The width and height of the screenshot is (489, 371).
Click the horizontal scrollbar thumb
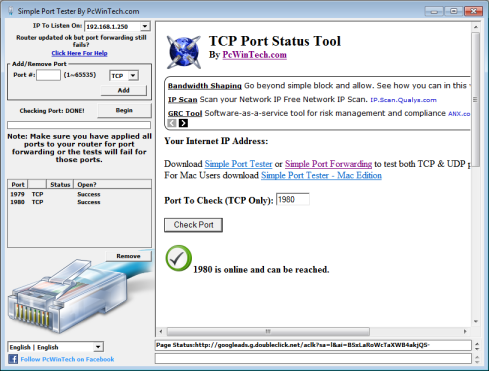[x=268, y=331]
